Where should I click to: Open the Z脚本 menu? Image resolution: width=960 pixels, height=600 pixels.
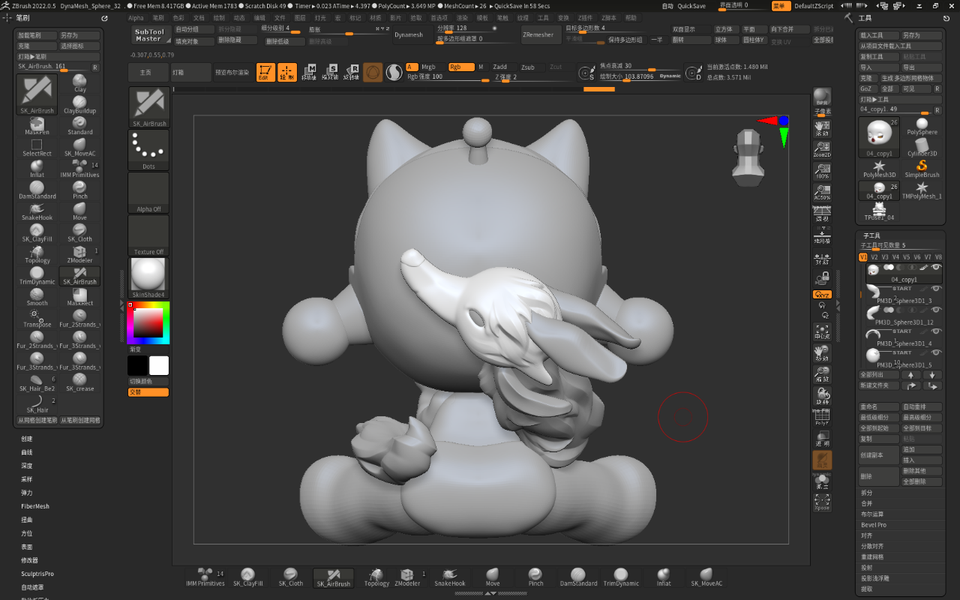pos(609,18)
